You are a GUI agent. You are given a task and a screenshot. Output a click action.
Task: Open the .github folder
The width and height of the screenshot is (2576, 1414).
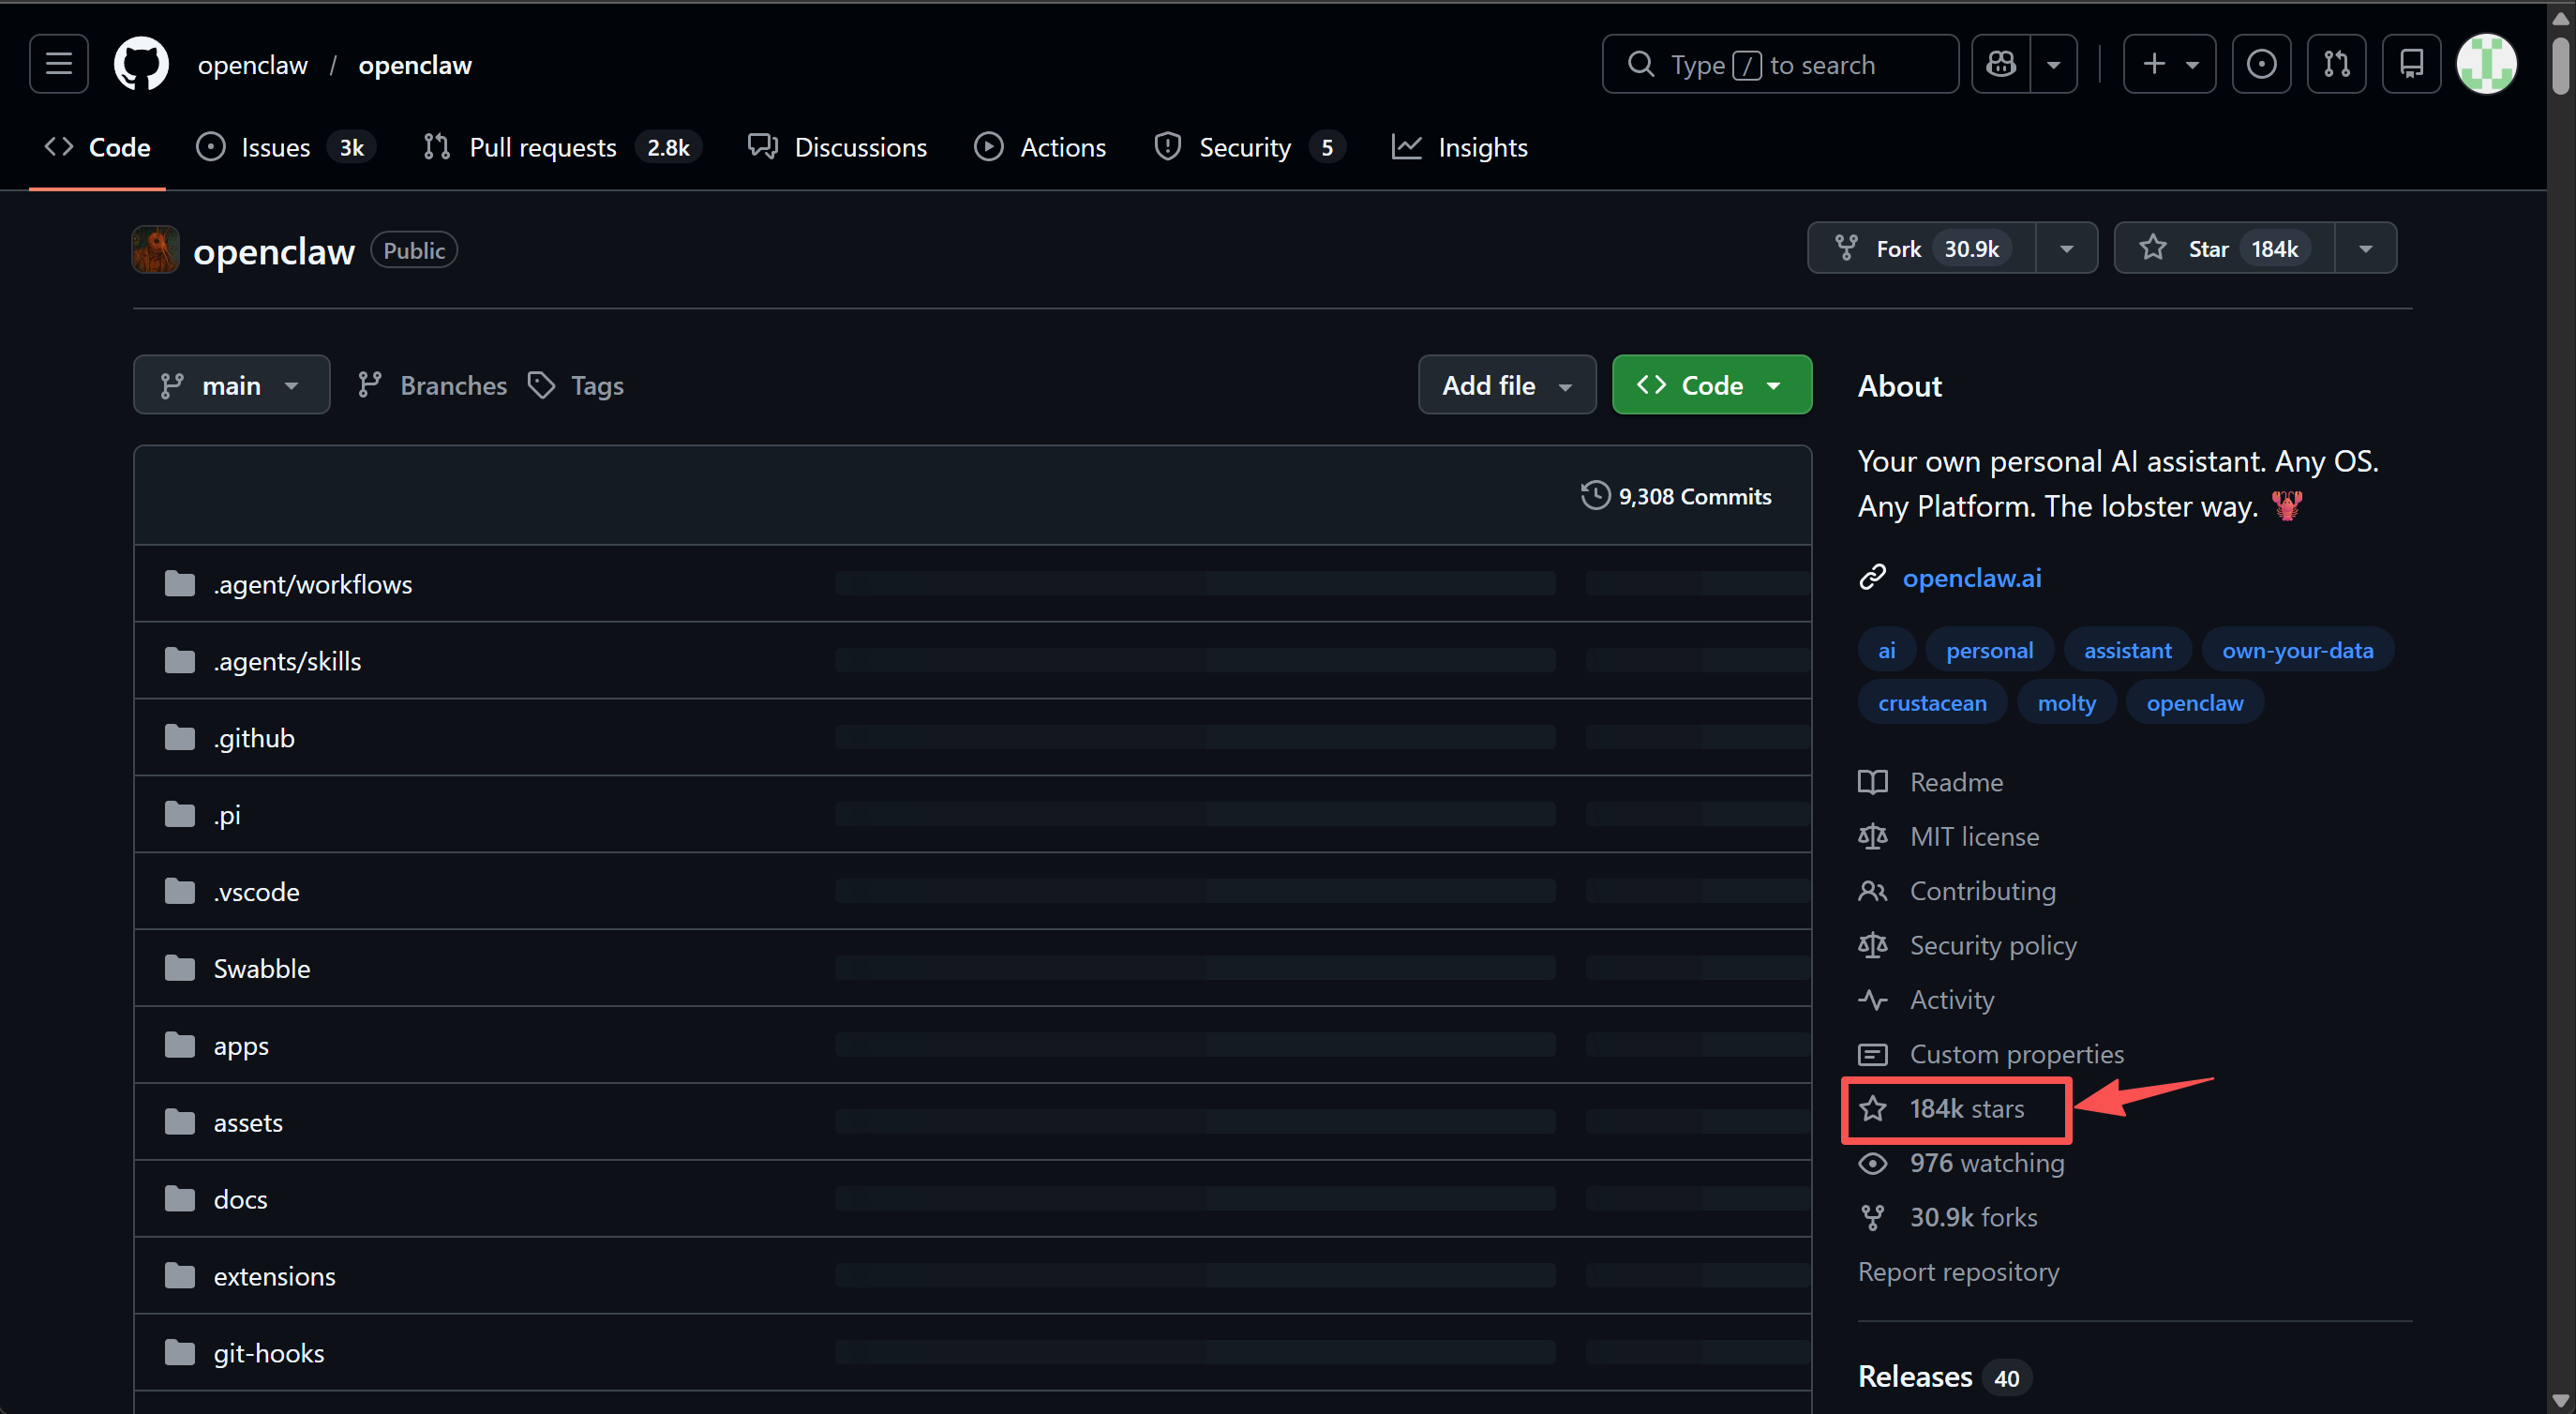[x=254, y=738]
